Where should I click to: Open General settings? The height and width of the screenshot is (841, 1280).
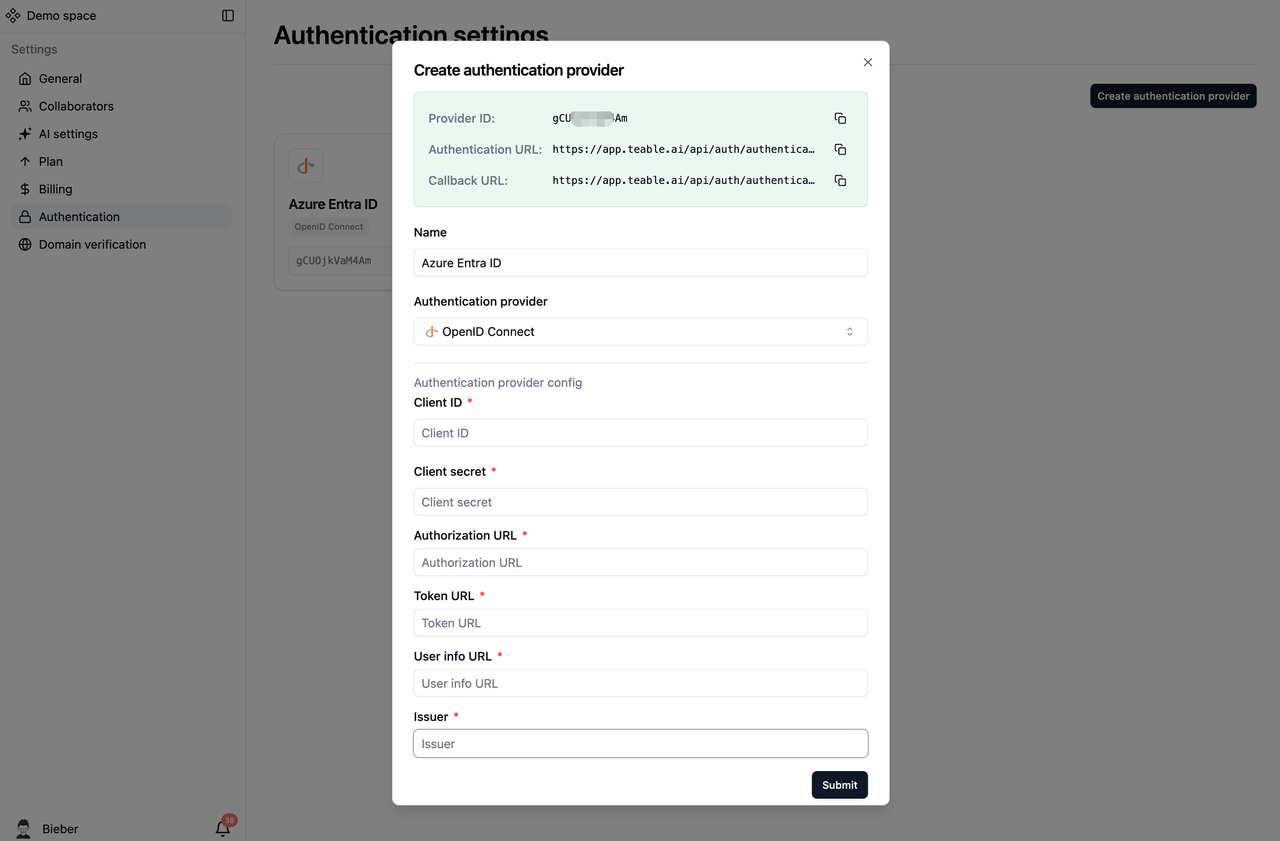[x=121, y=78]
